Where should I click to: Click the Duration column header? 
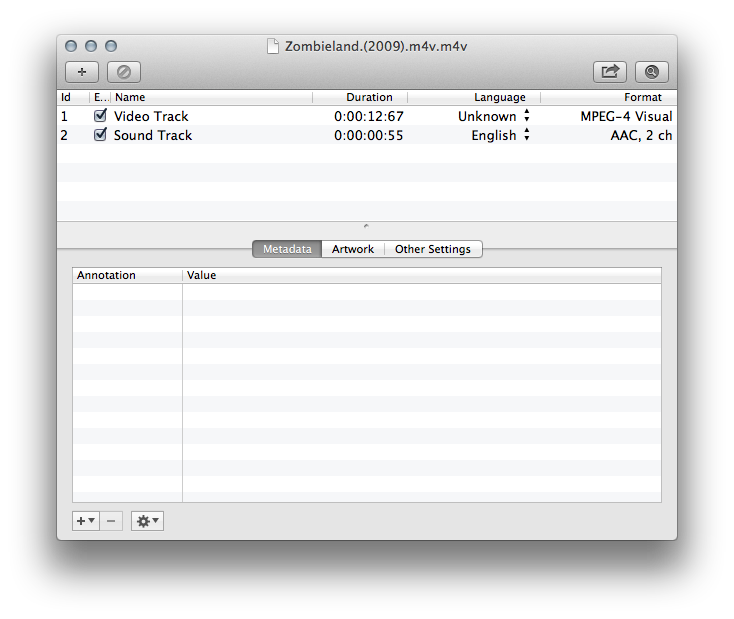click(x=360, y=97)
